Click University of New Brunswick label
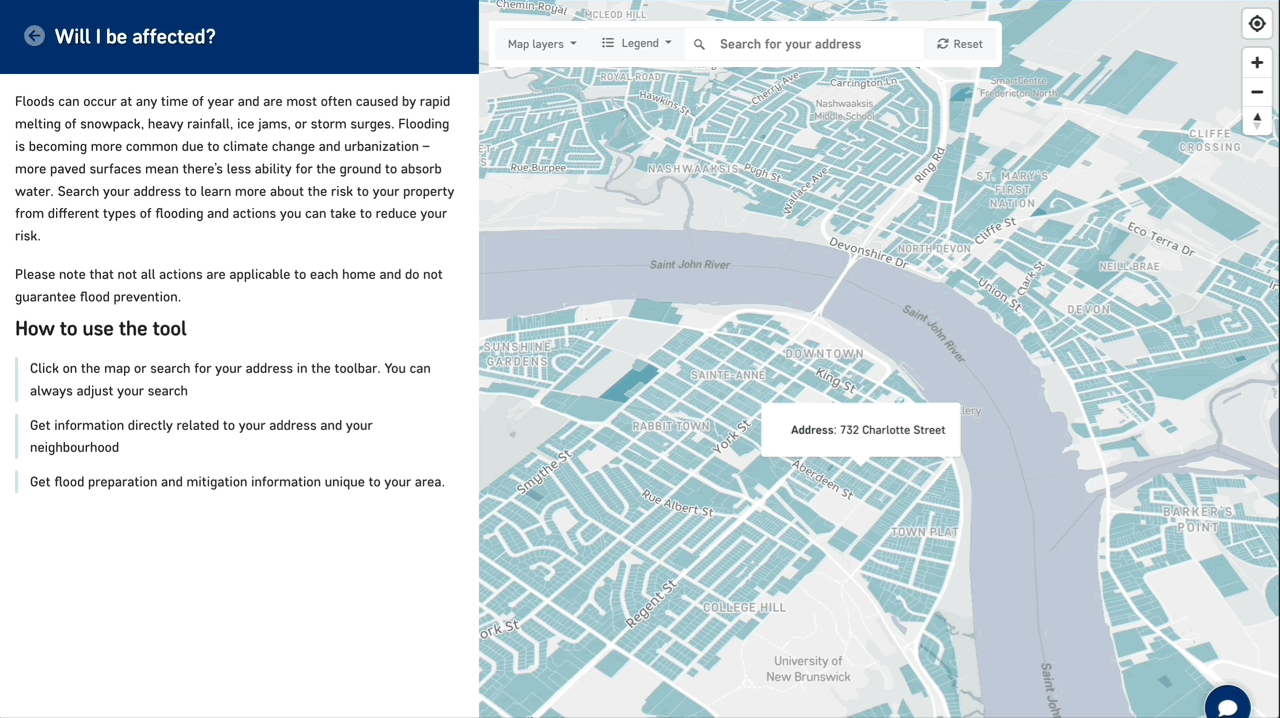 [x=808, y=669]
